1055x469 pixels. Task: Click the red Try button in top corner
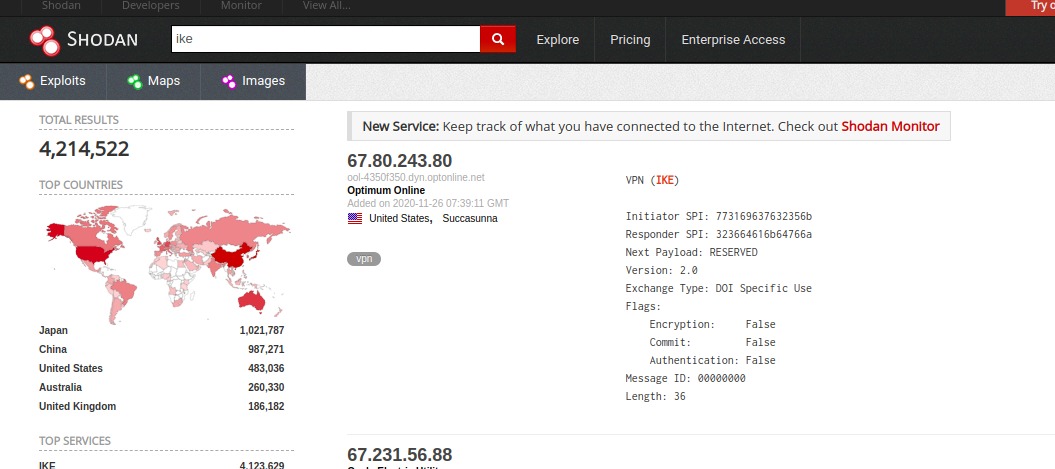click(x=1030, y=7)
